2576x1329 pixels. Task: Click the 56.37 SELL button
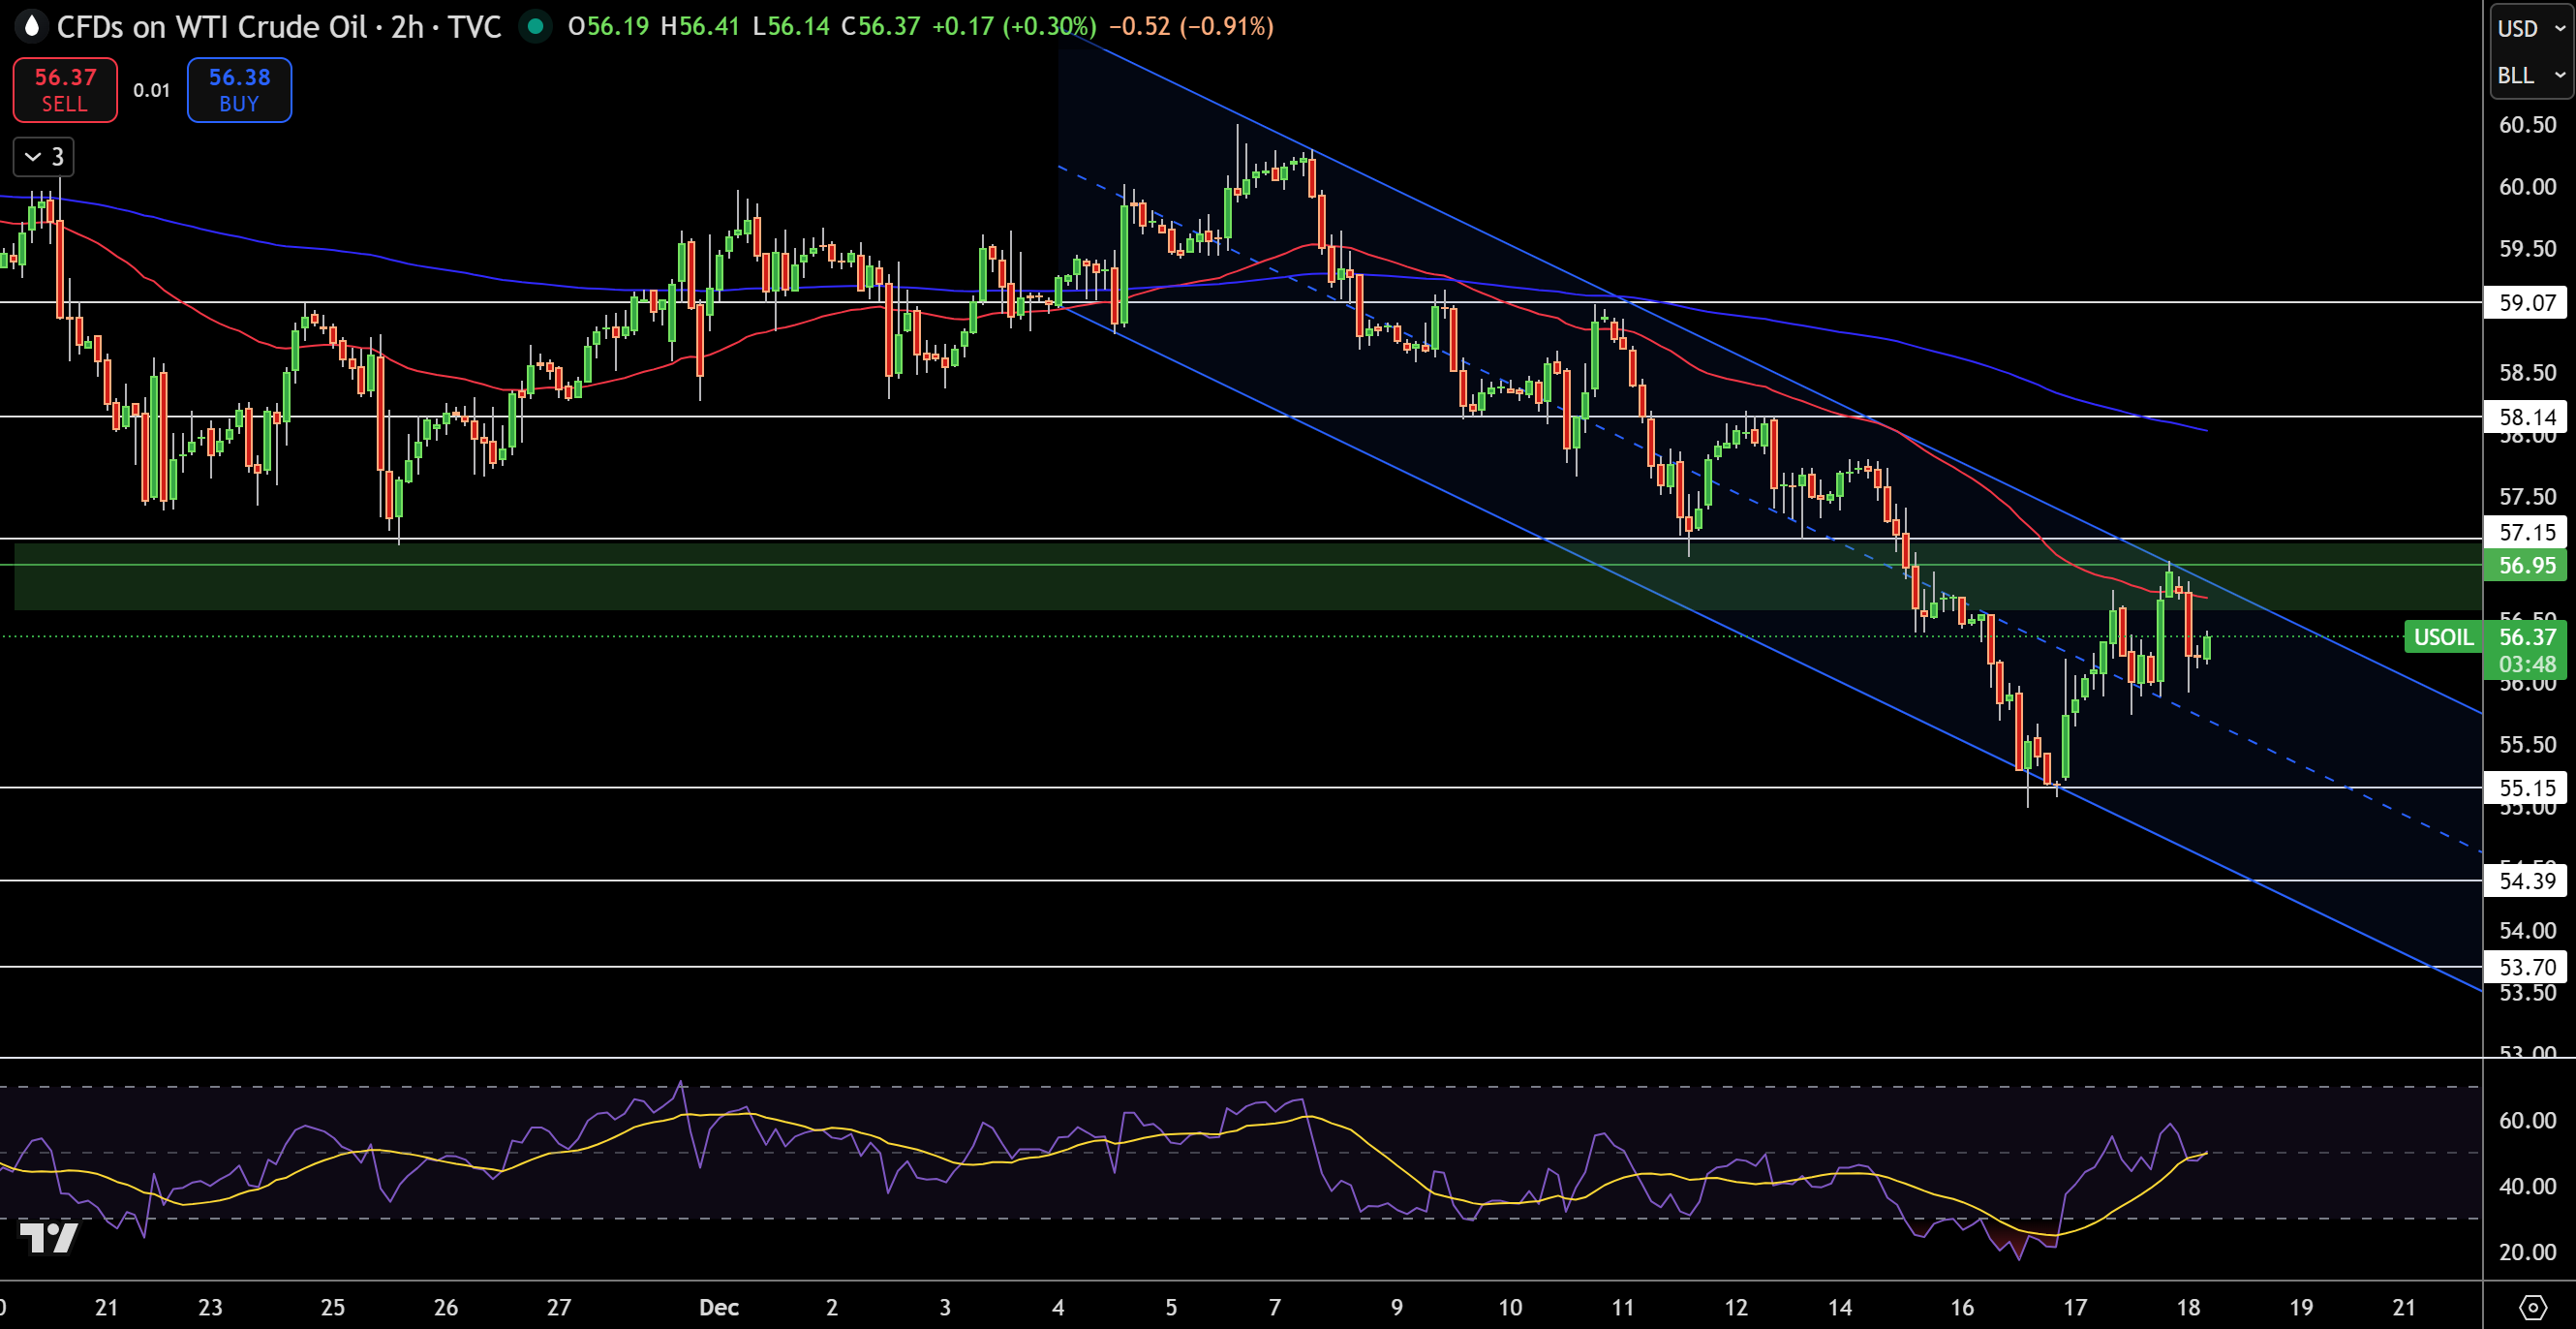pyautogui.click(x=65, y=90)
